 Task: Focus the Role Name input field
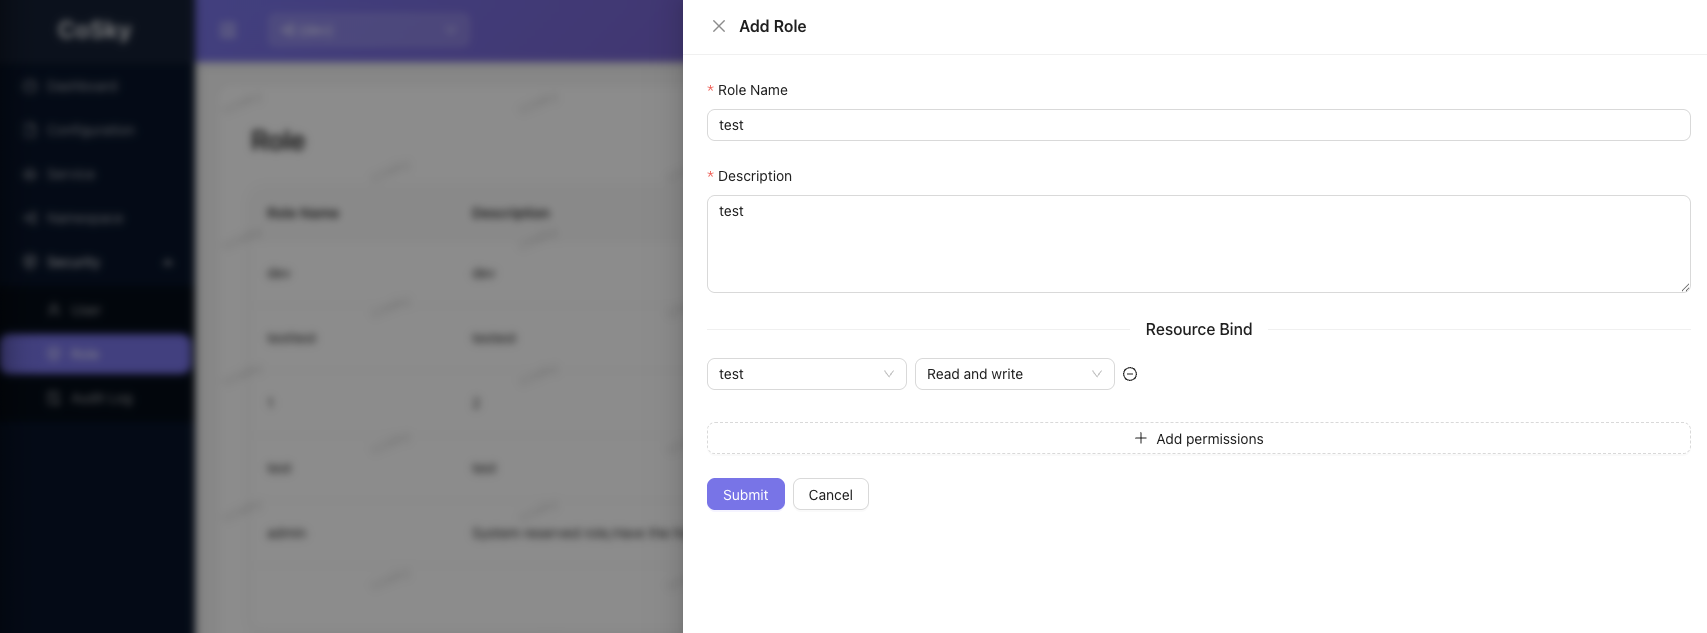point(1198,125)
